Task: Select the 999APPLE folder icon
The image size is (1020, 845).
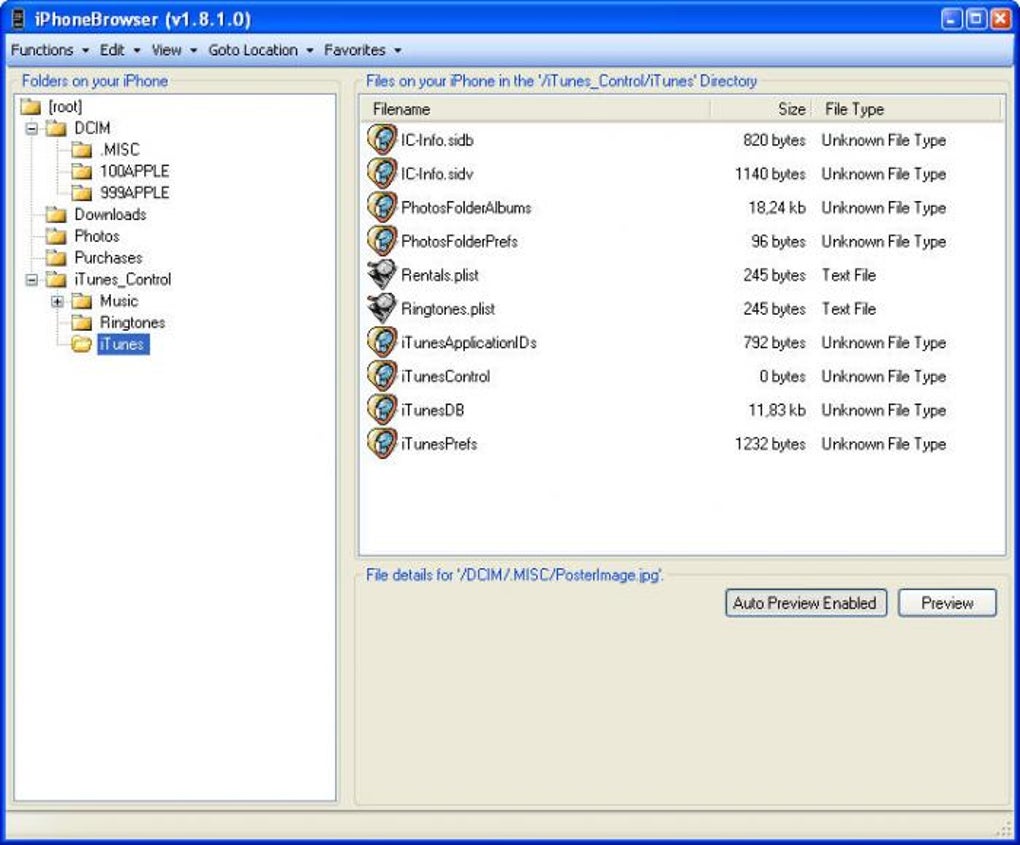Action: click(x=82, y=193)
